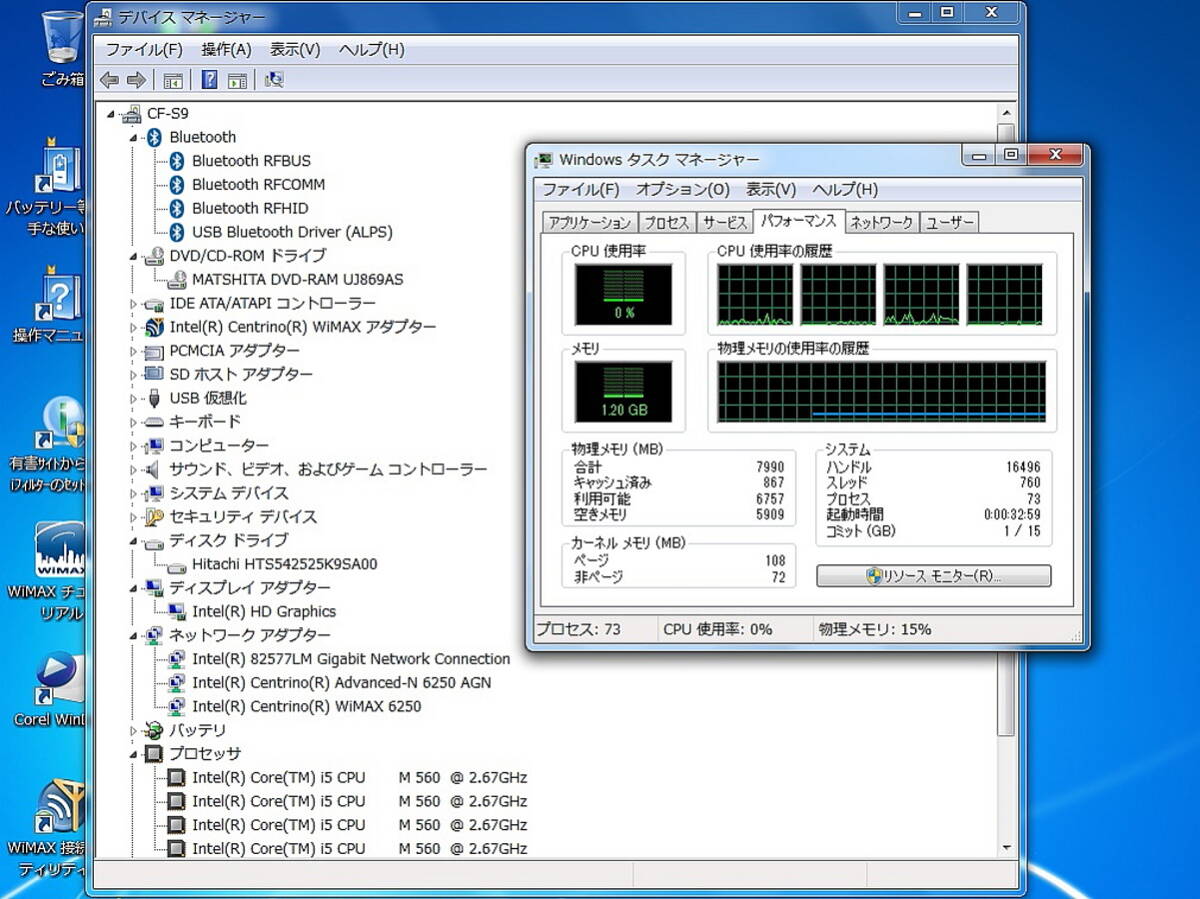Screen dimensions: 1200x899
Task: Select the Bluetooth RFCOMM device
Action: pos(258,184)
